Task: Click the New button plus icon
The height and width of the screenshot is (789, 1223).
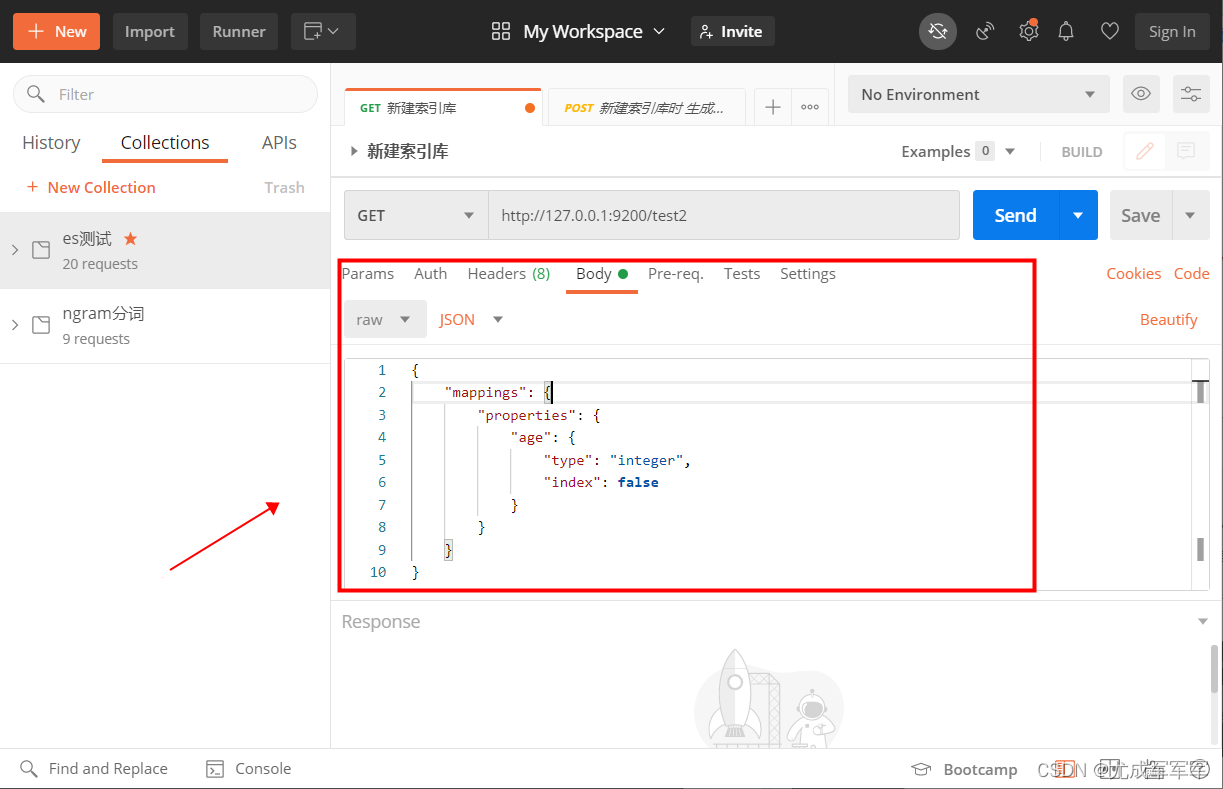Action: [36, 31]
